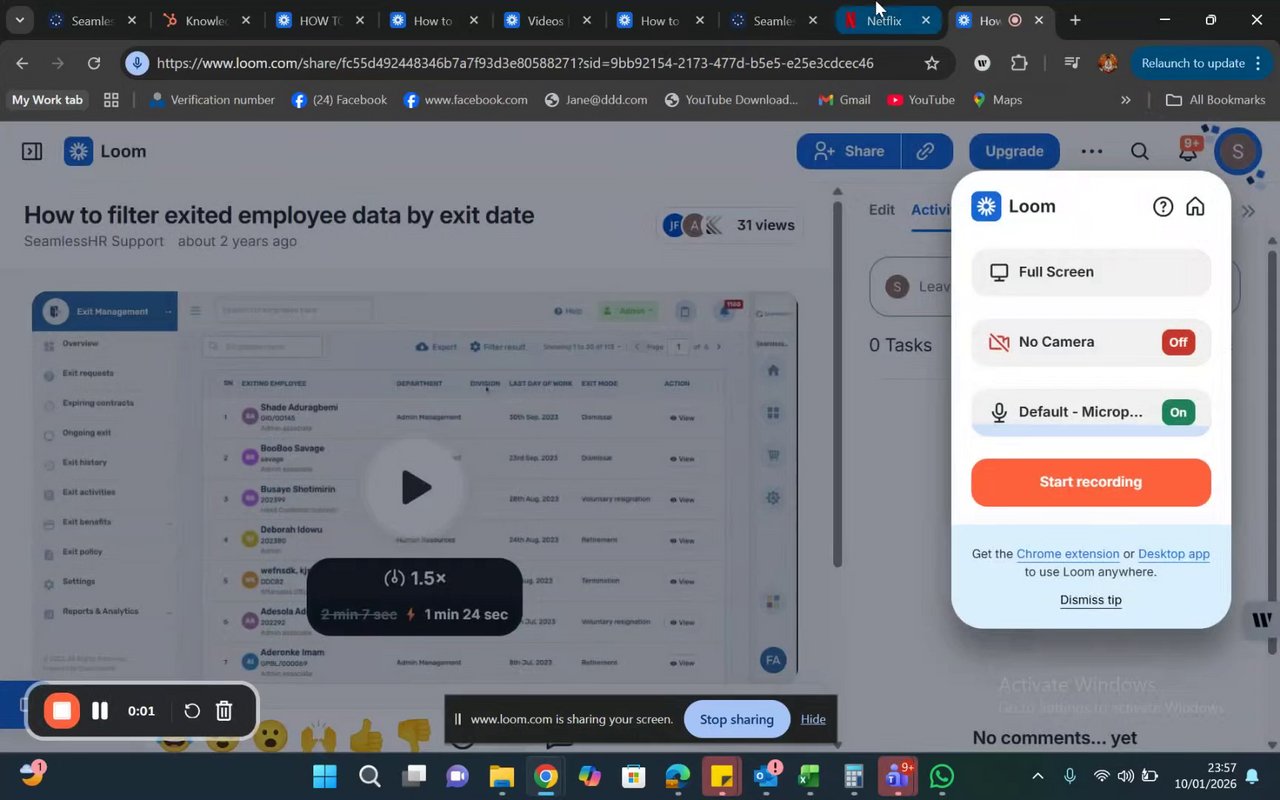The width and height of the screenshot is (1280, 800).
Task: Click the W extension icon in toolbar
Action: (982, 63)
